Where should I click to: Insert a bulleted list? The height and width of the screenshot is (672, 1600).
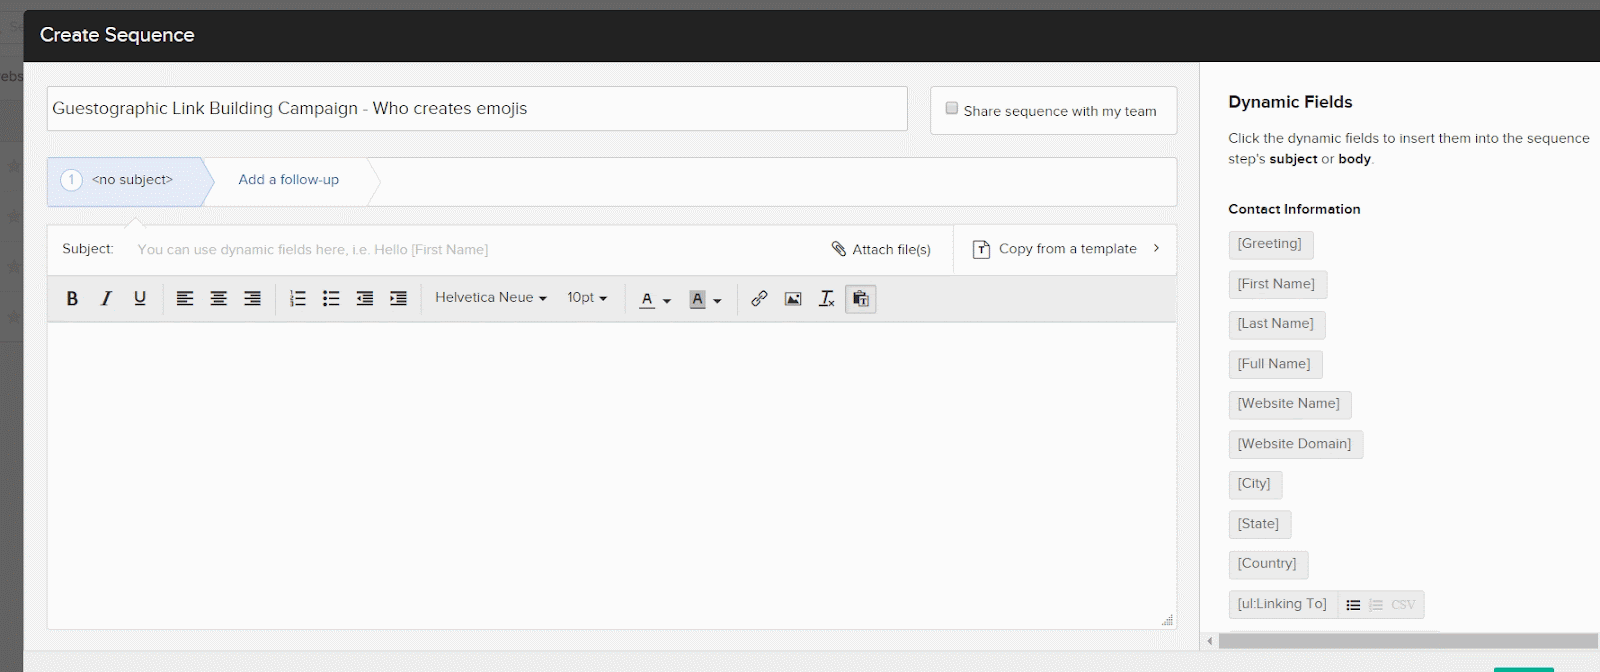click(331, 299)
